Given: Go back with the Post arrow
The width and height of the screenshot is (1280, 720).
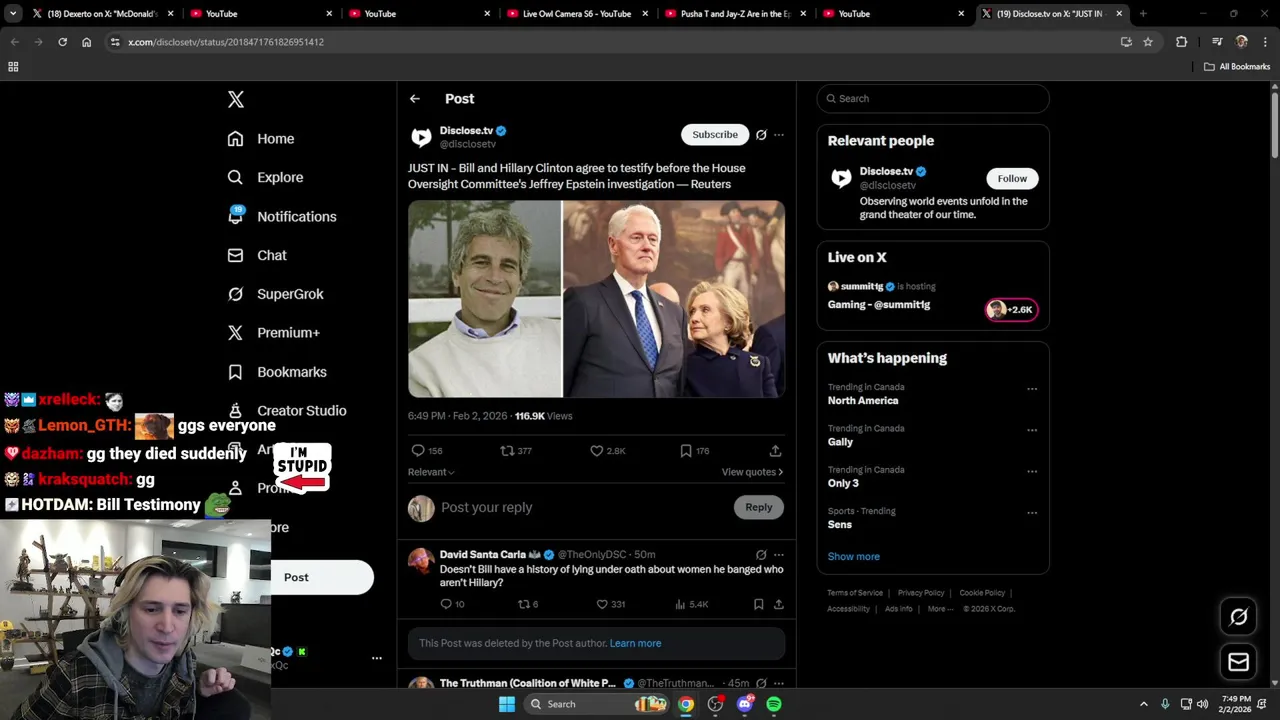Looking at the screenshot, I should pyautogui.click(x=415, y=99).
